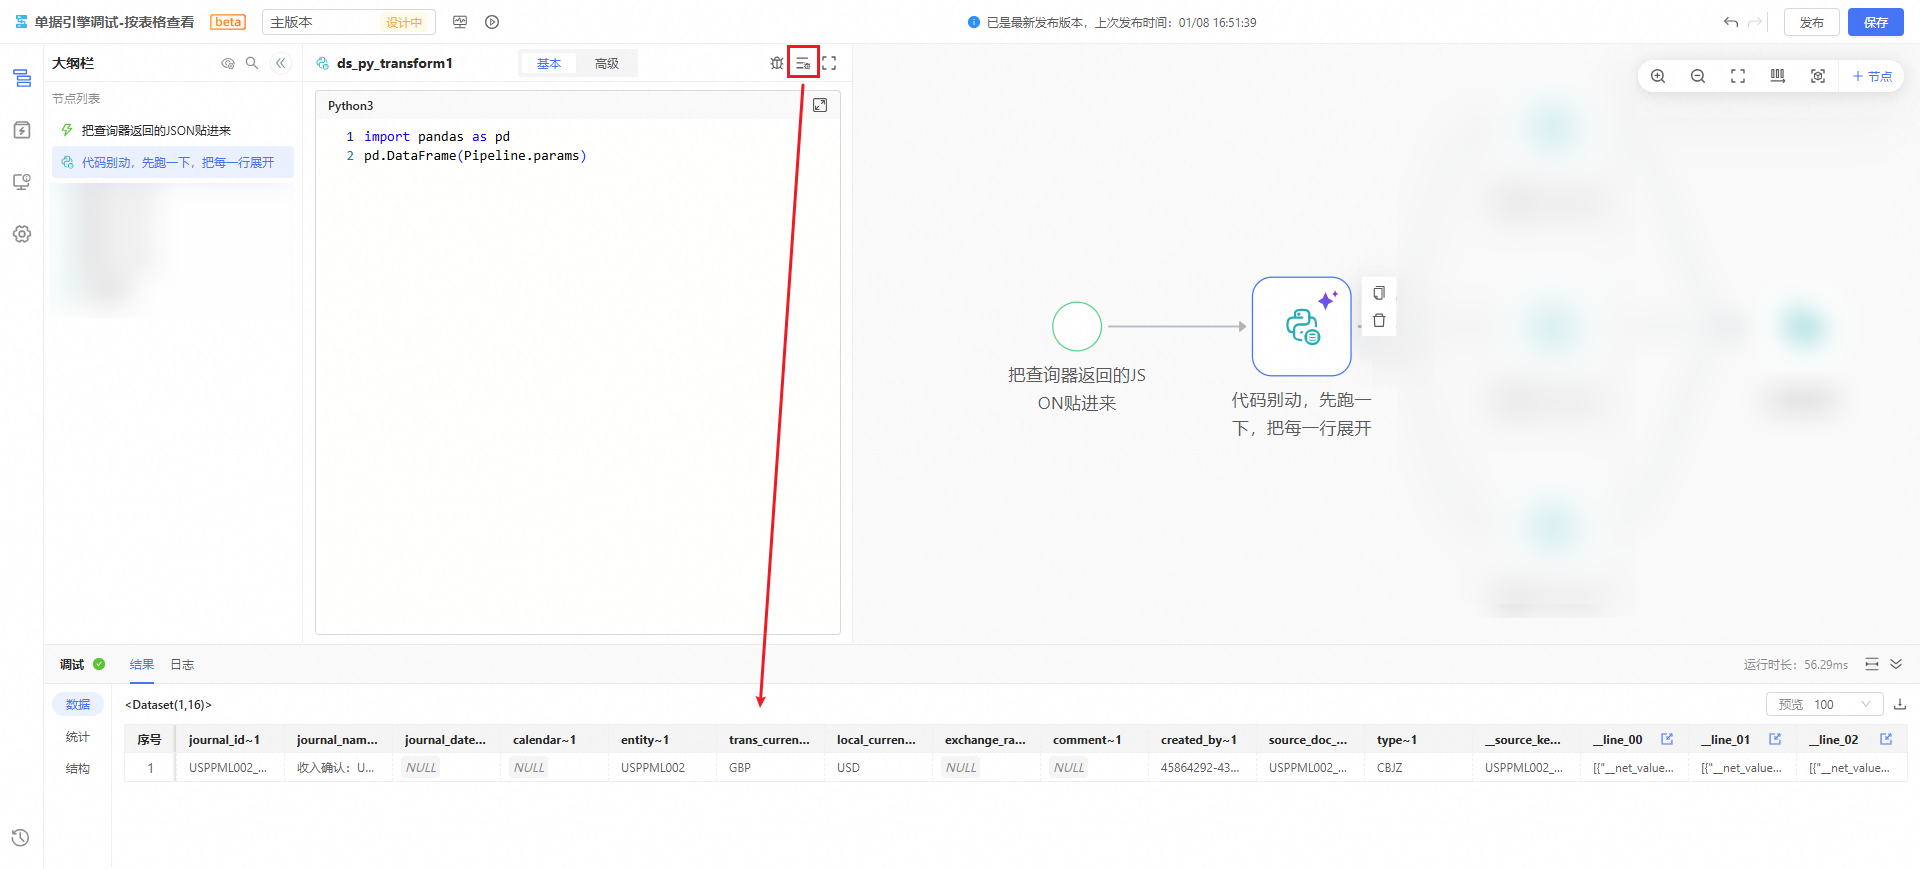Click the 发布 button
This screenshot has height=869, width=1920.
click(1811, 22)
